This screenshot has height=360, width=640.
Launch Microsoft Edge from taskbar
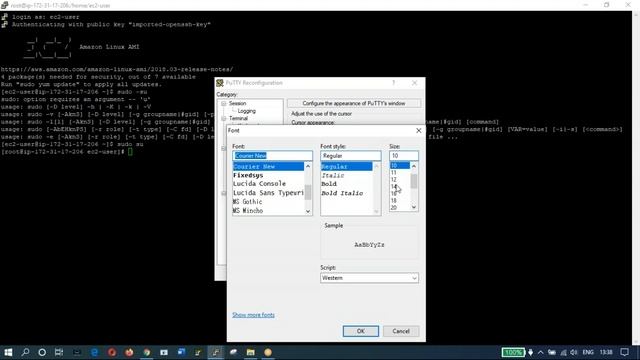pyautogui.click(x=95, y=352)
